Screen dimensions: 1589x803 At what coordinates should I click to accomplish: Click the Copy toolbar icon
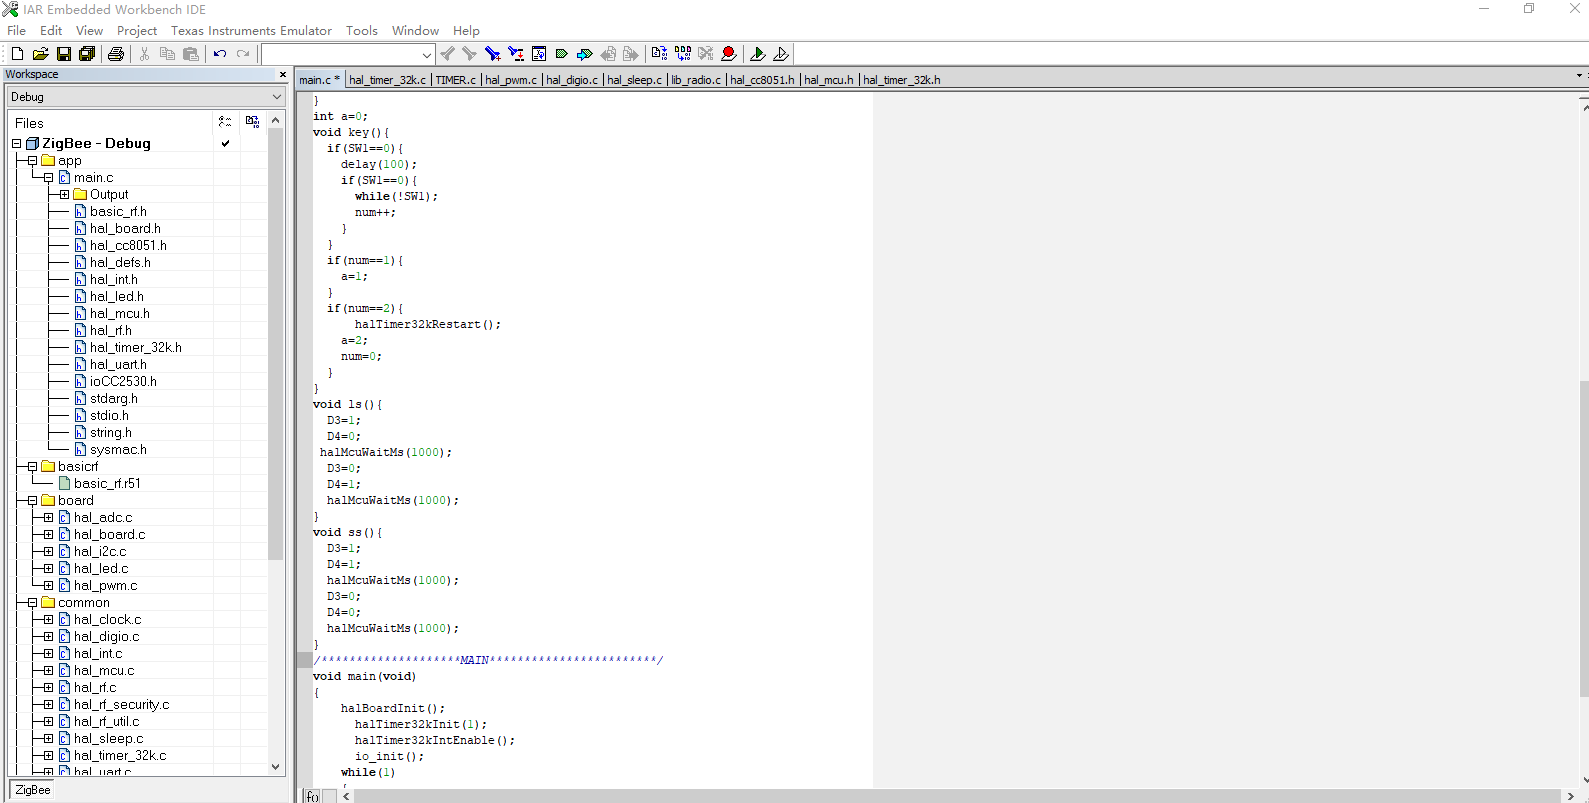click(x=167, y=54)
